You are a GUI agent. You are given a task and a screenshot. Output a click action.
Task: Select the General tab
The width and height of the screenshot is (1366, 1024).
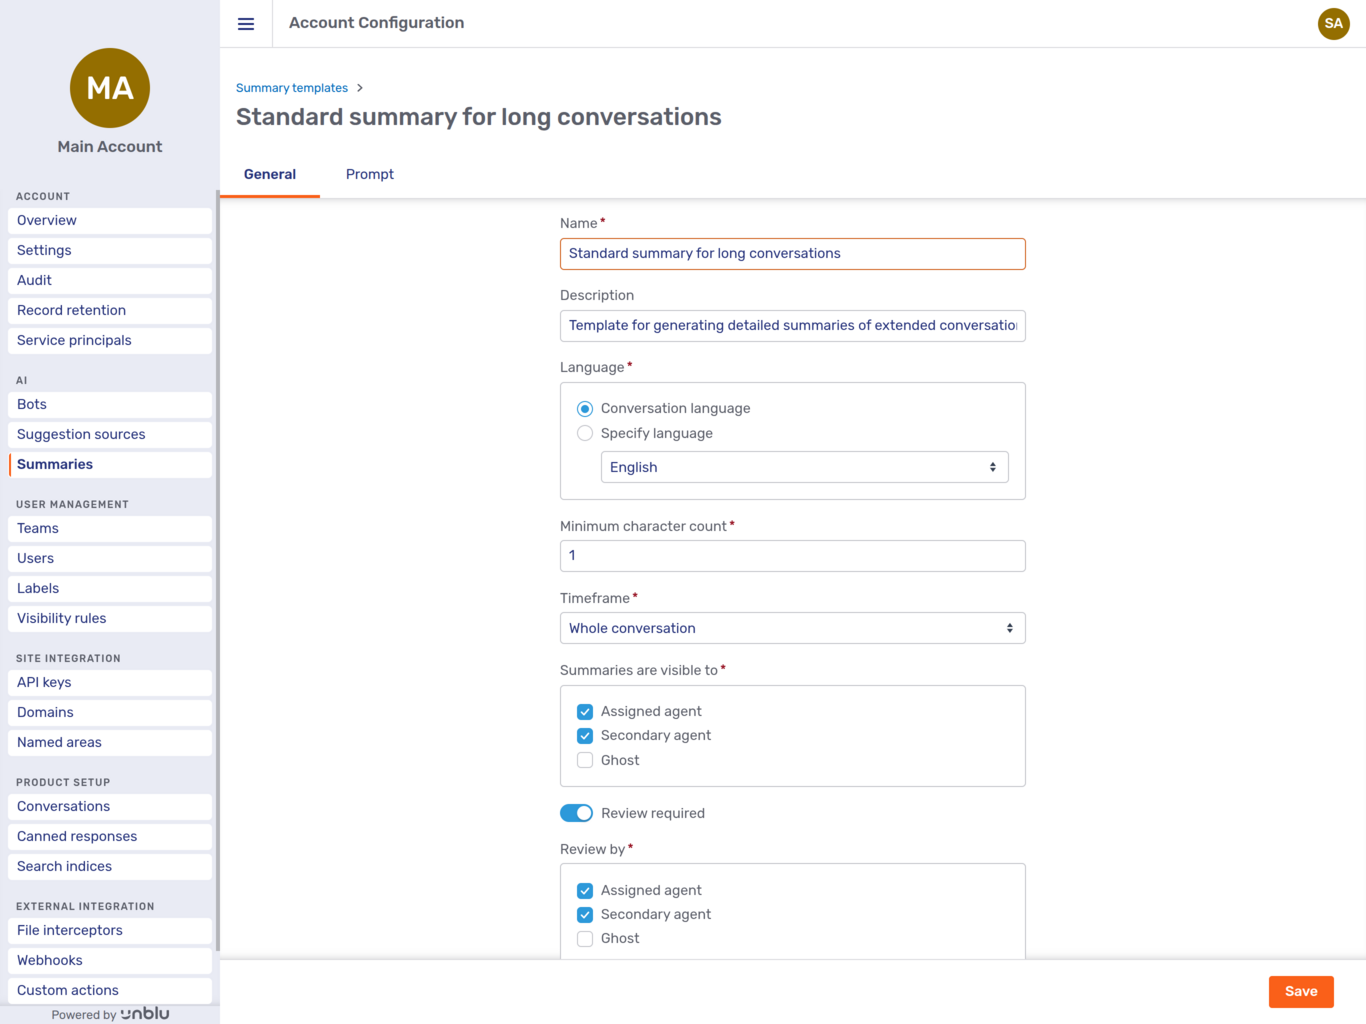click(270, 174)
